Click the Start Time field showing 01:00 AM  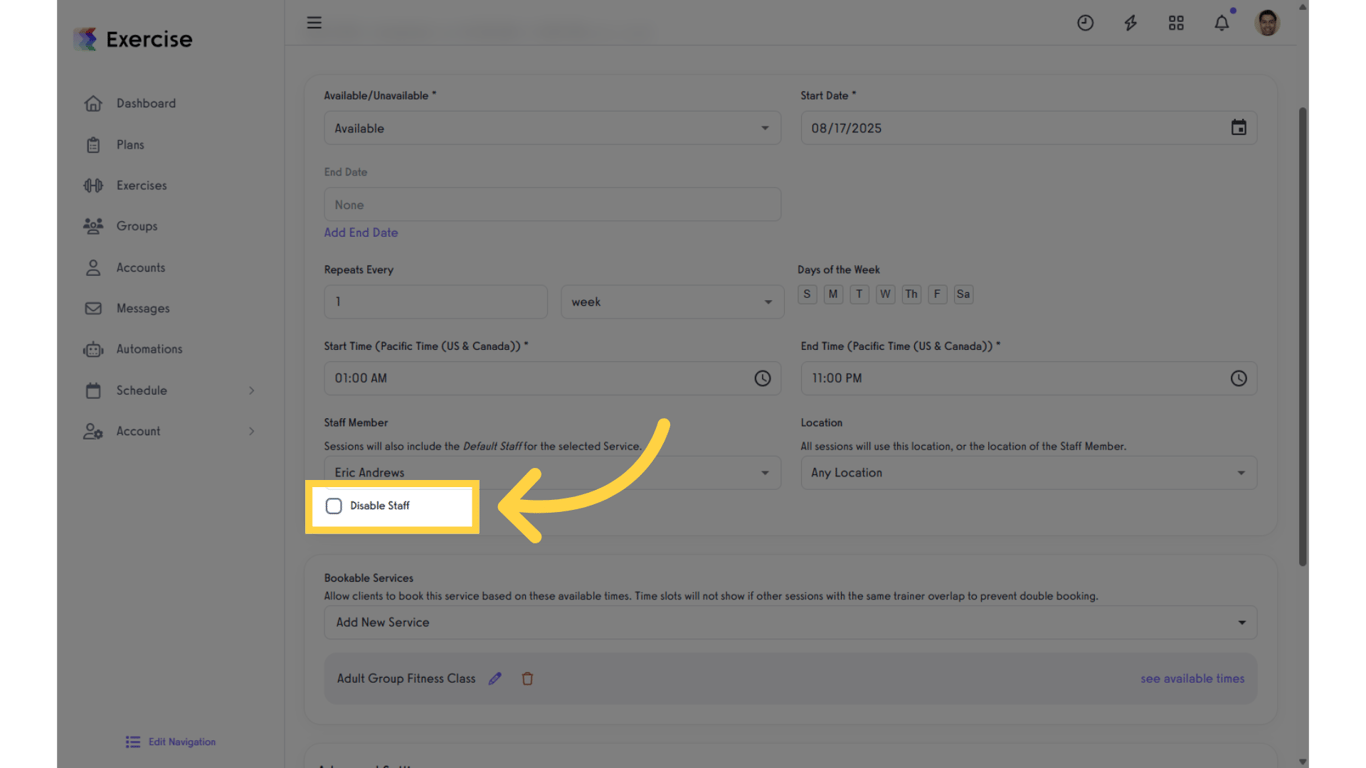(x=552, y=378)
